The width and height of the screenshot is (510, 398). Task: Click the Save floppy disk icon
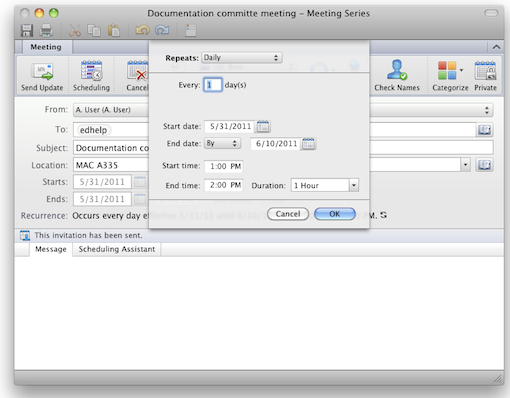(27, 30)
